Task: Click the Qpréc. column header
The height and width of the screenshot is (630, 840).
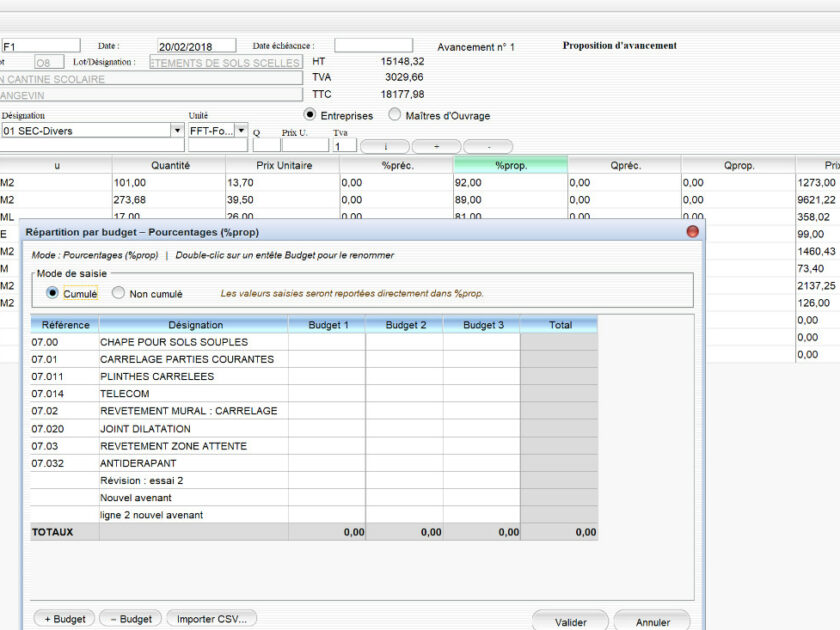Action: click(x=625, y=165)
